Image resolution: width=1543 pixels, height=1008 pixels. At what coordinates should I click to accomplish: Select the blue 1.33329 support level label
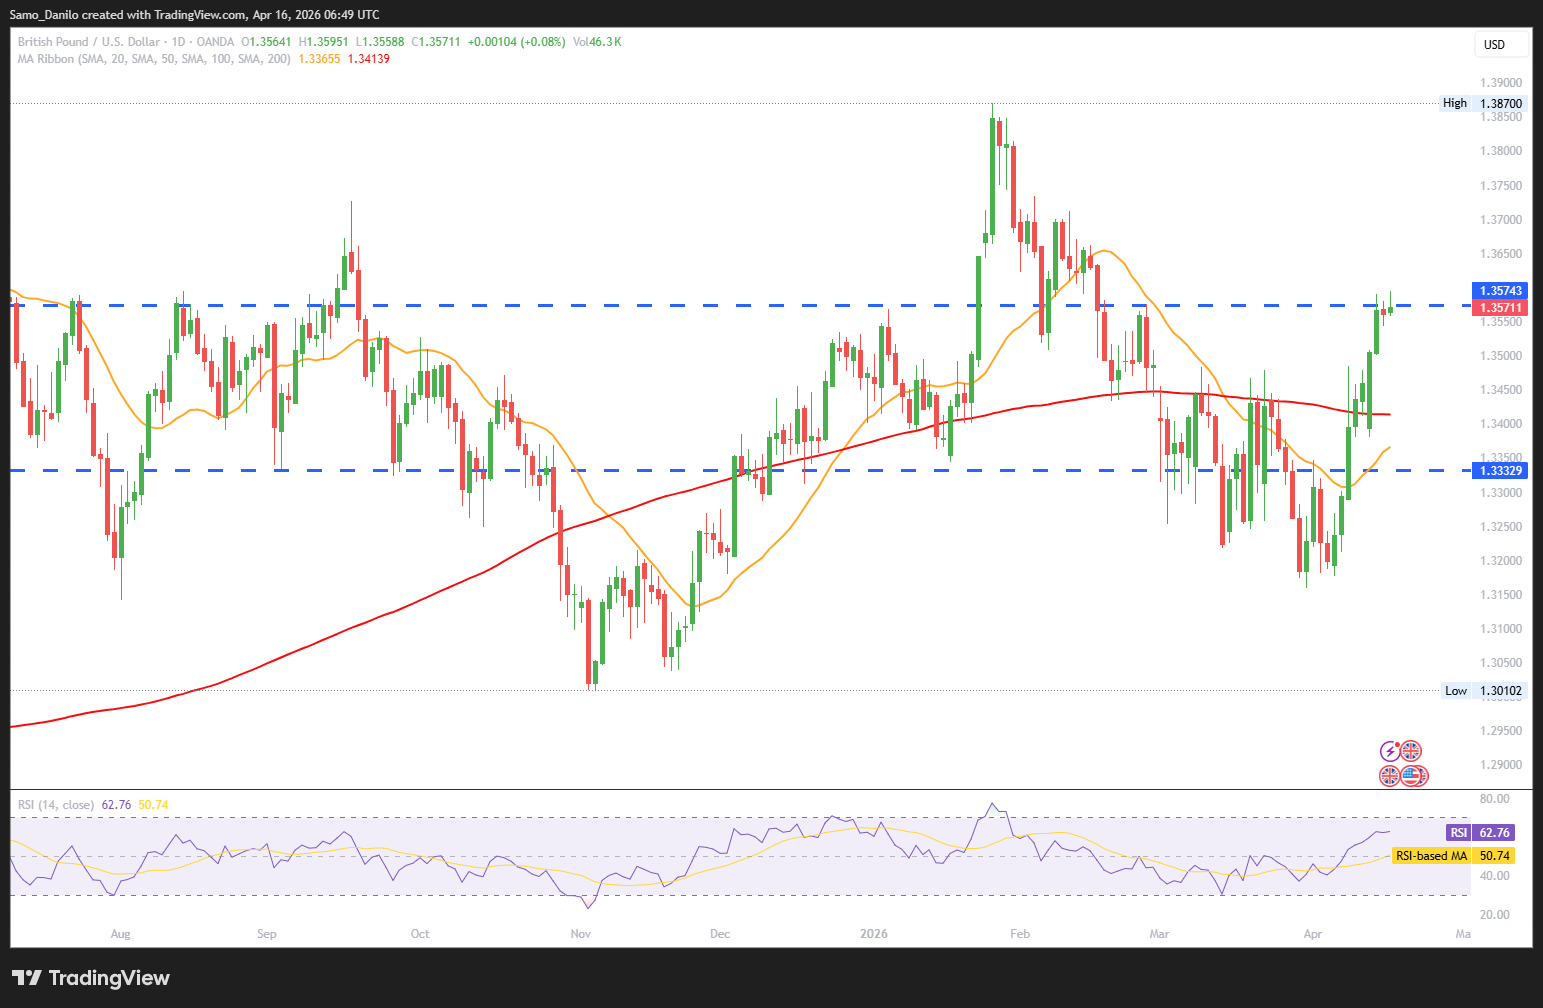coord(1500,471)
